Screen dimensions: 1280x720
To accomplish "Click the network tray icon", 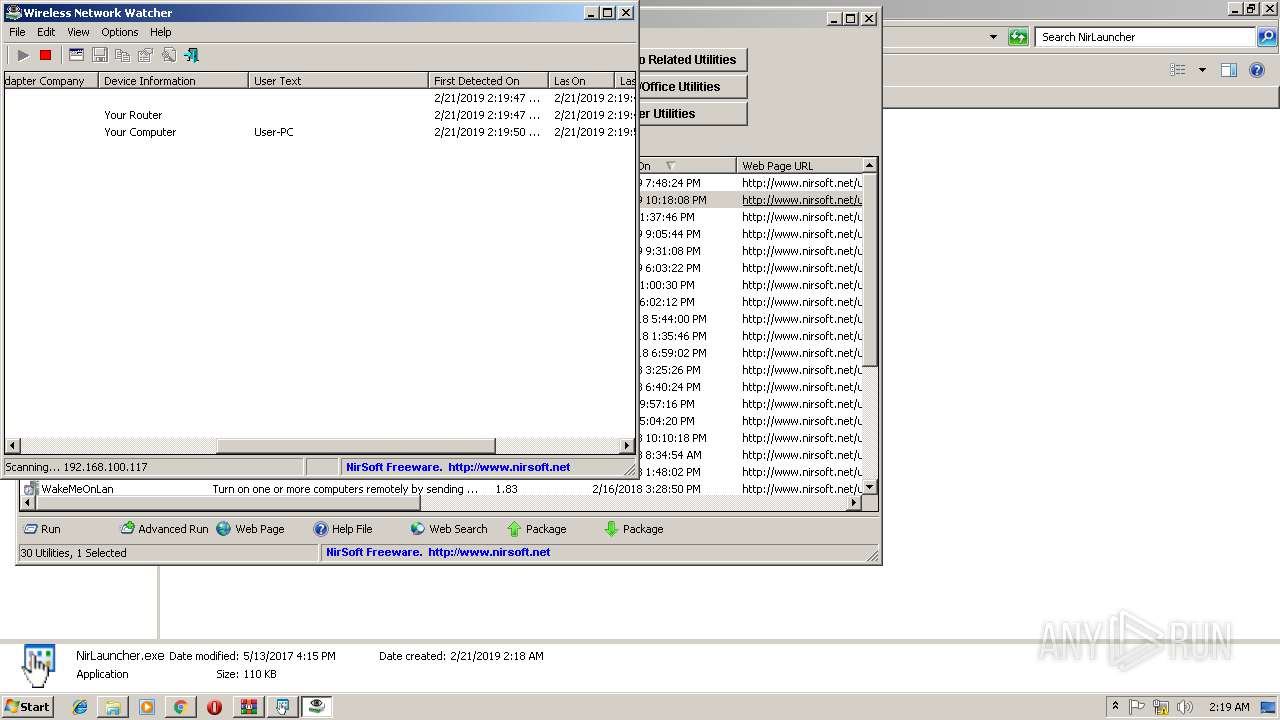I will point(1161,707).
